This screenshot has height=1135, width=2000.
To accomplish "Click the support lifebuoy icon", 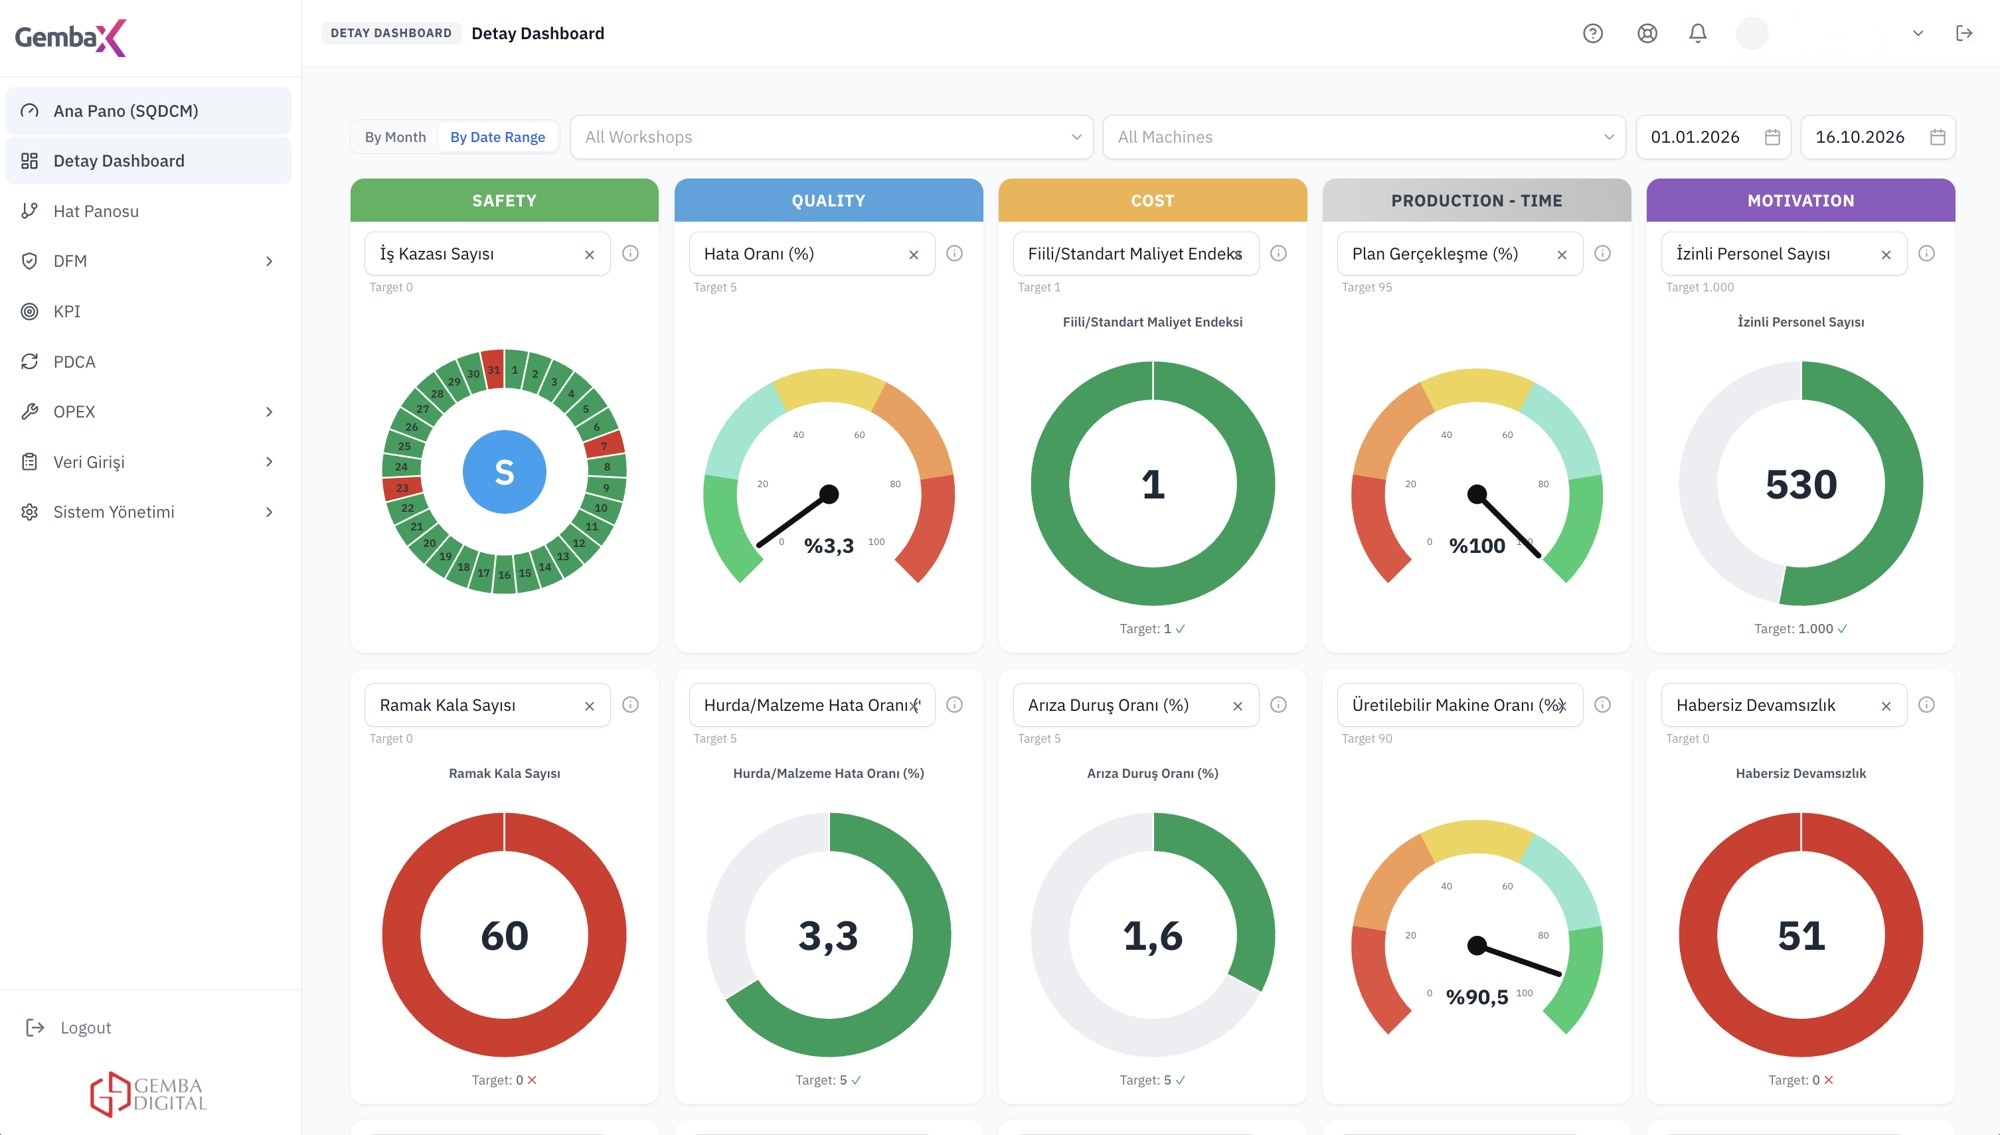I will pos(1647,33).
